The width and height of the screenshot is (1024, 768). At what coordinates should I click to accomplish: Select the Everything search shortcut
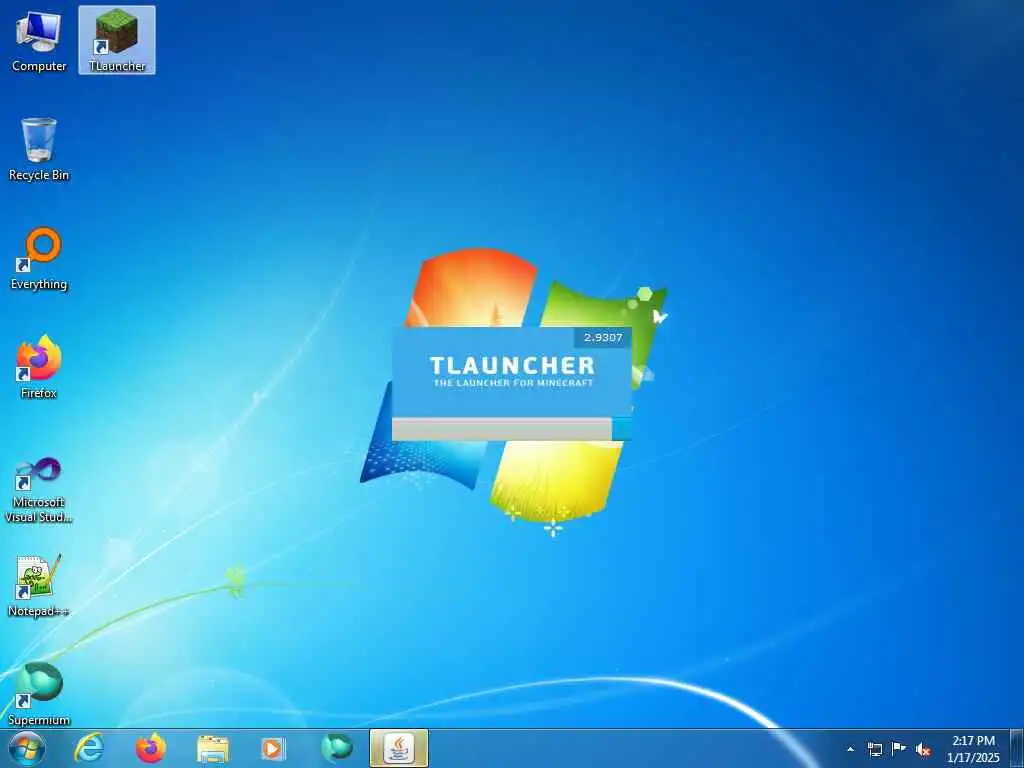[39, 258]
